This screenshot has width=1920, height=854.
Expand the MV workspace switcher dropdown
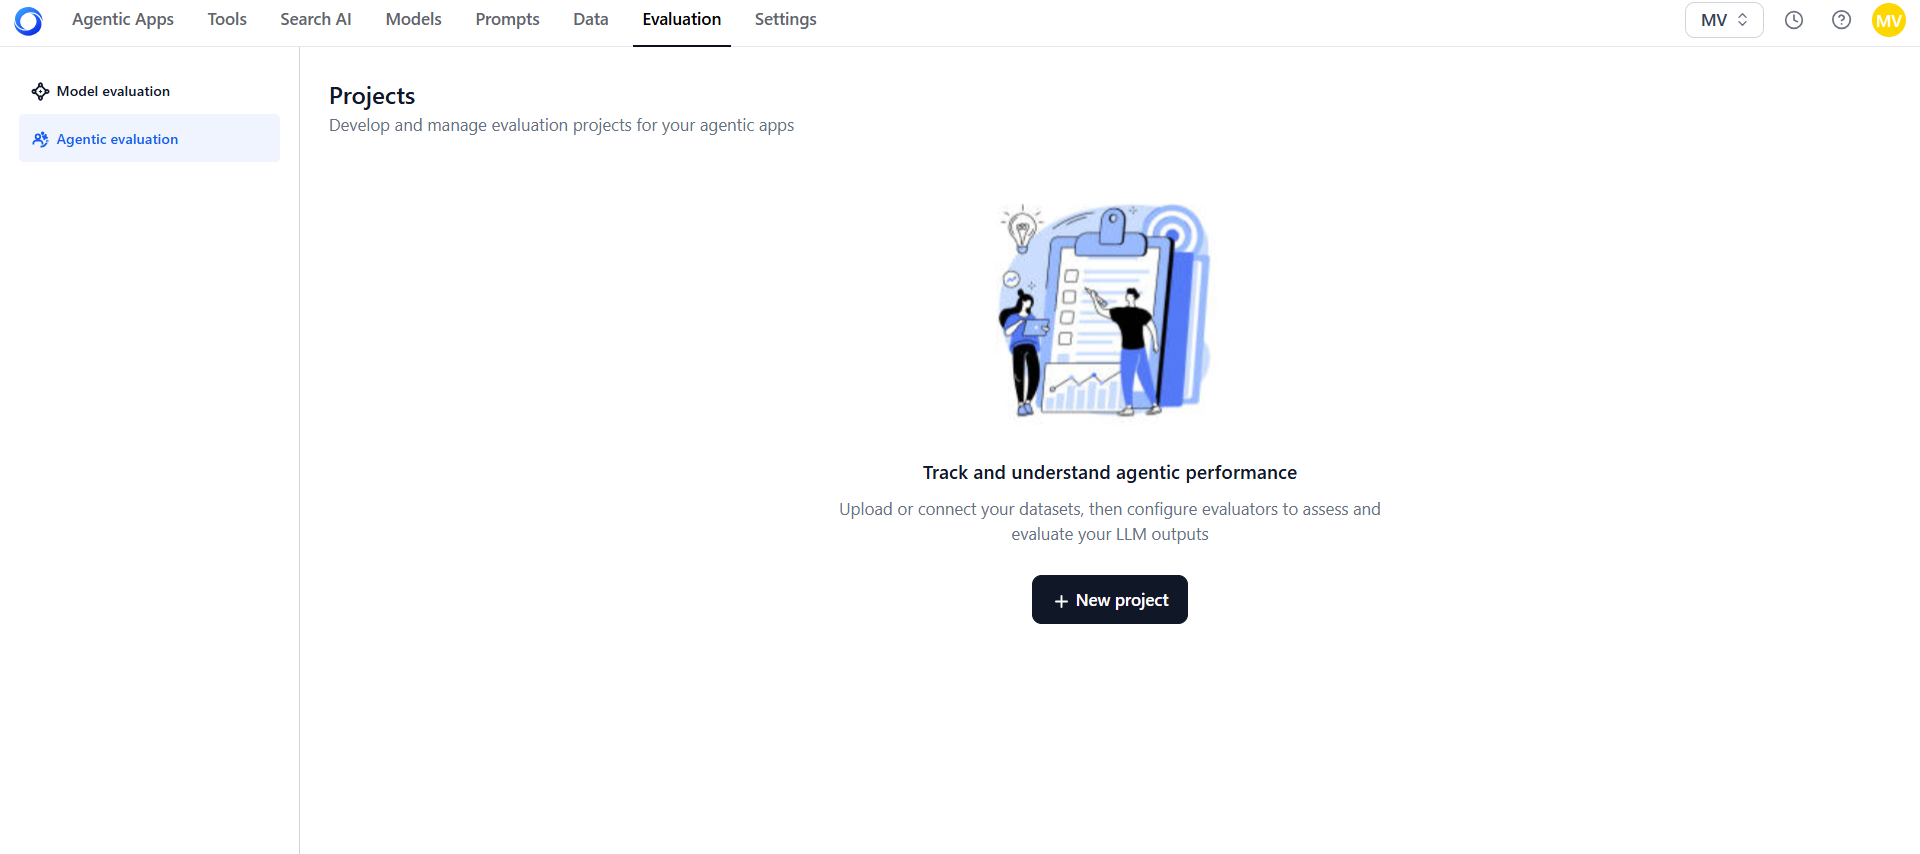coord(1724,20)
